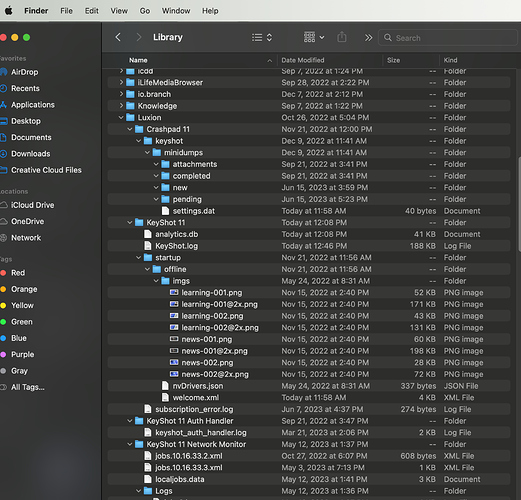Collapse the KeyShot 11 folder
Screen dimensions: 521x500
pyautogui.click(x=130, y=222)
